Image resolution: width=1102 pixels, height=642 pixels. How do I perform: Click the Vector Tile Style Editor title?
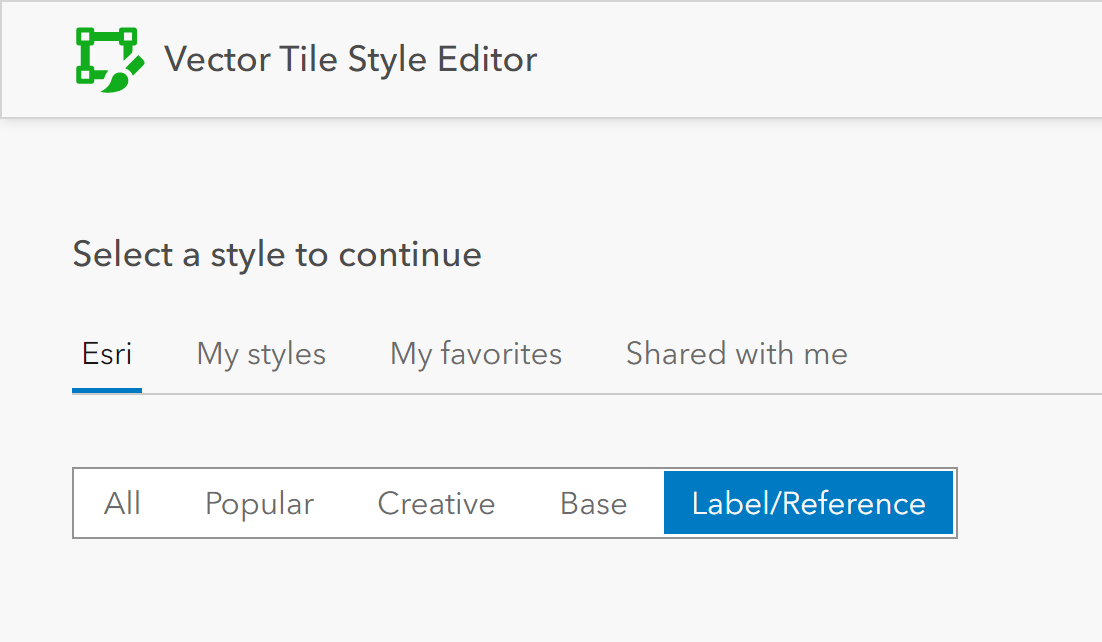point(352,58)
